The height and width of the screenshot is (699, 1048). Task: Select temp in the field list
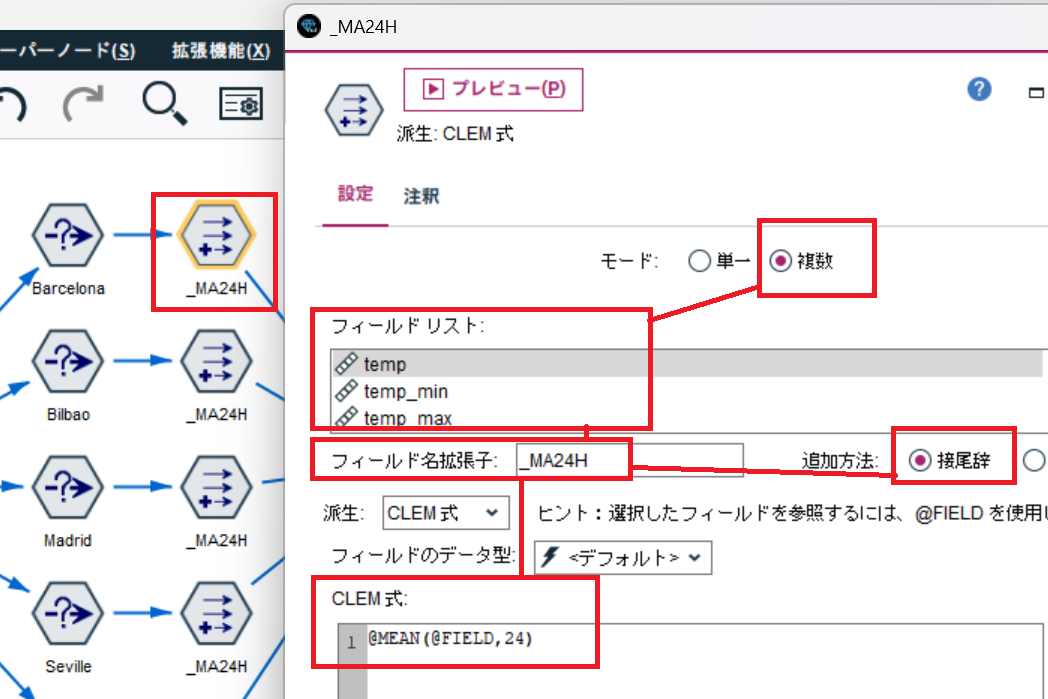pos(687,364)
